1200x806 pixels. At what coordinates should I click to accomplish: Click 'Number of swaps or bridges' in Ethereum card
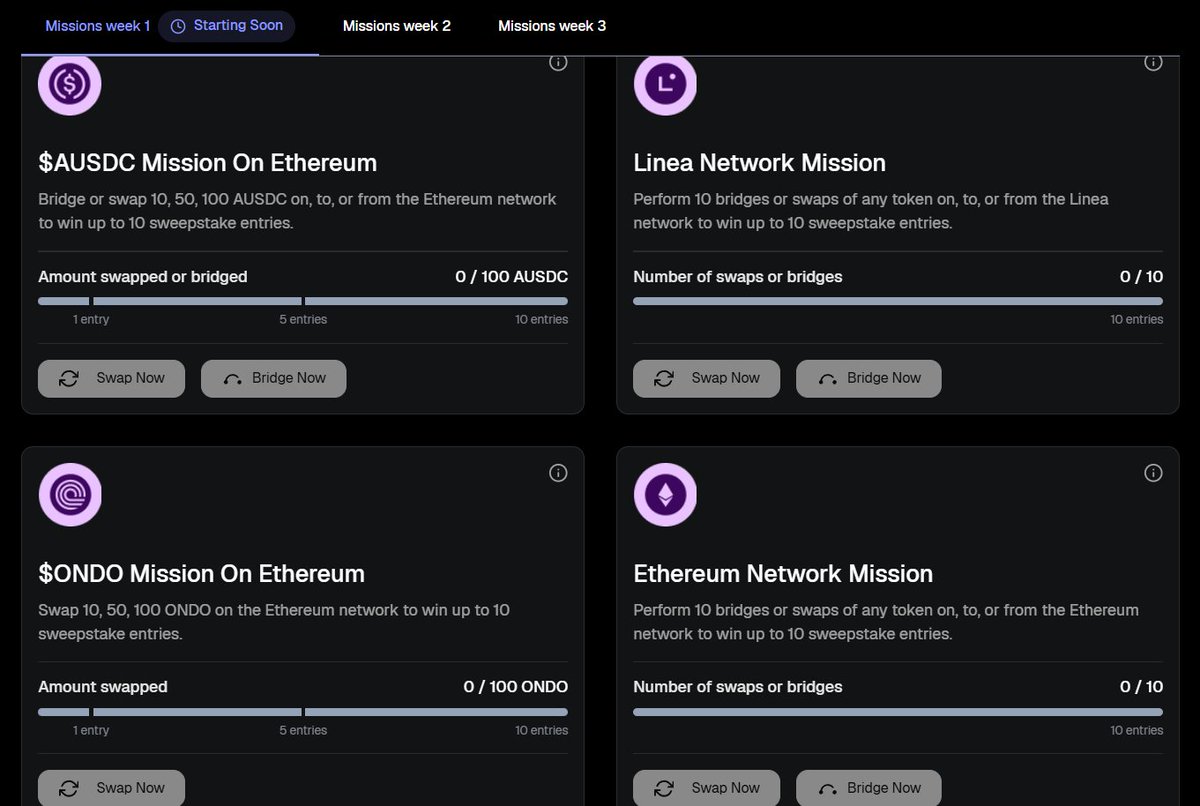[x=738, y=687]
